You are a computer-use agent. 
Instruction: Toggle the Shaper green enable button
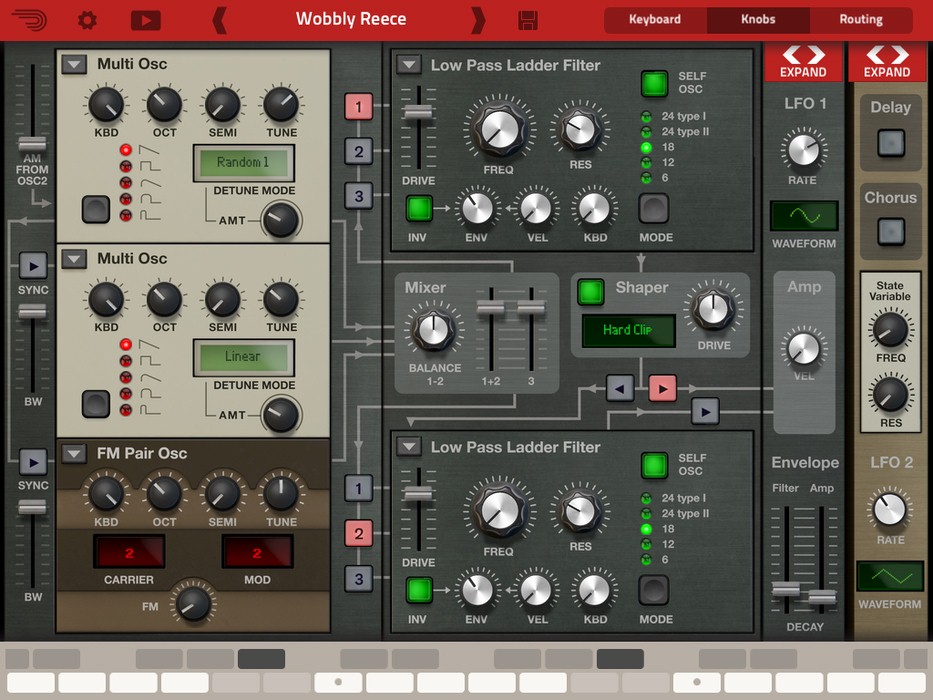[591, 291]
